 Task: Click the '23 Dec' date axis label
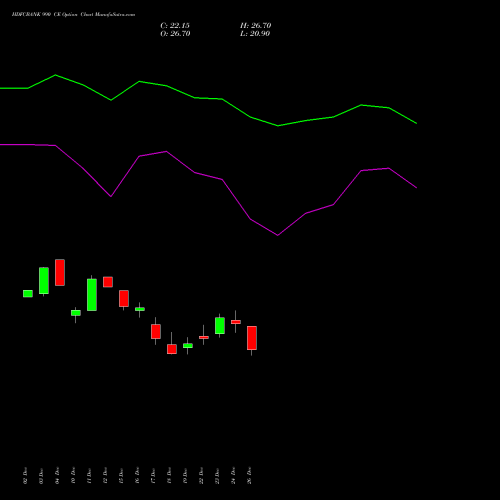pos(217,476)
